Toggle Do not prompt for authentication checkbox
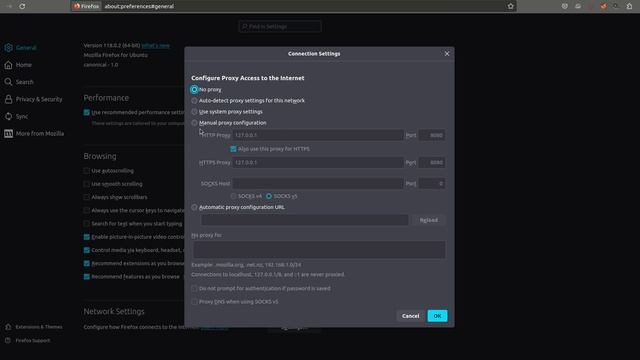Screen dimensions: 640x360 click(194, 289)
